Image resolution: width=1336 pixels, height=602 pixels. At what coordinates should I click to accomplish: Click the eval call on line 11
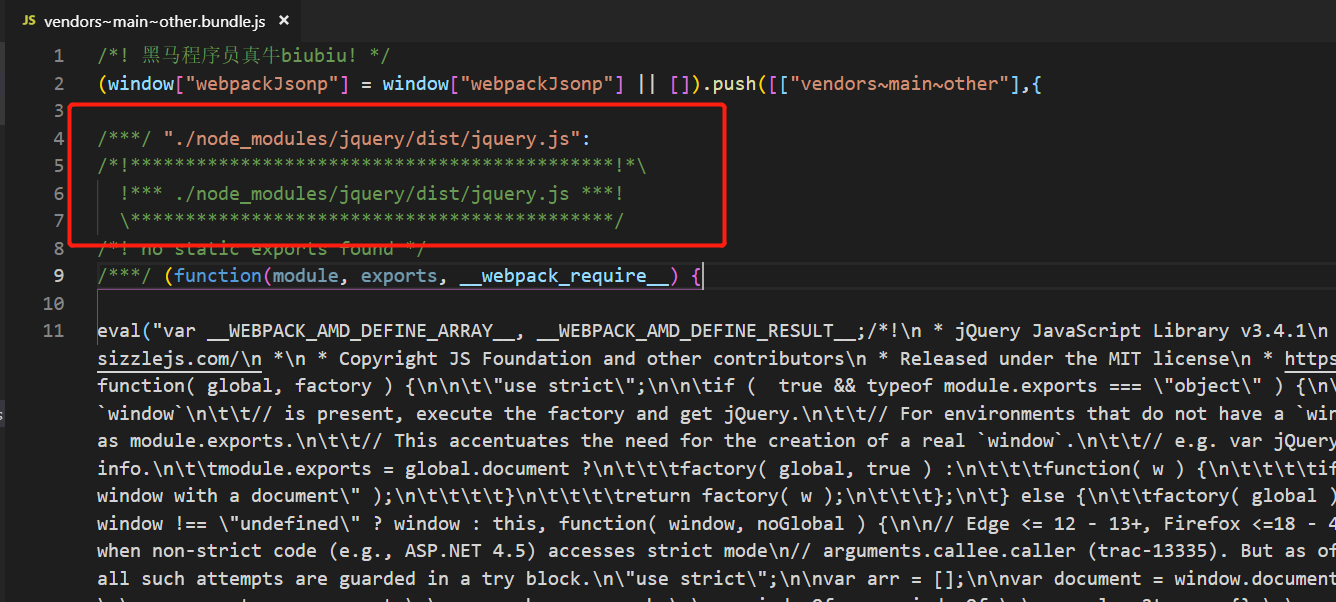(120, 331)
